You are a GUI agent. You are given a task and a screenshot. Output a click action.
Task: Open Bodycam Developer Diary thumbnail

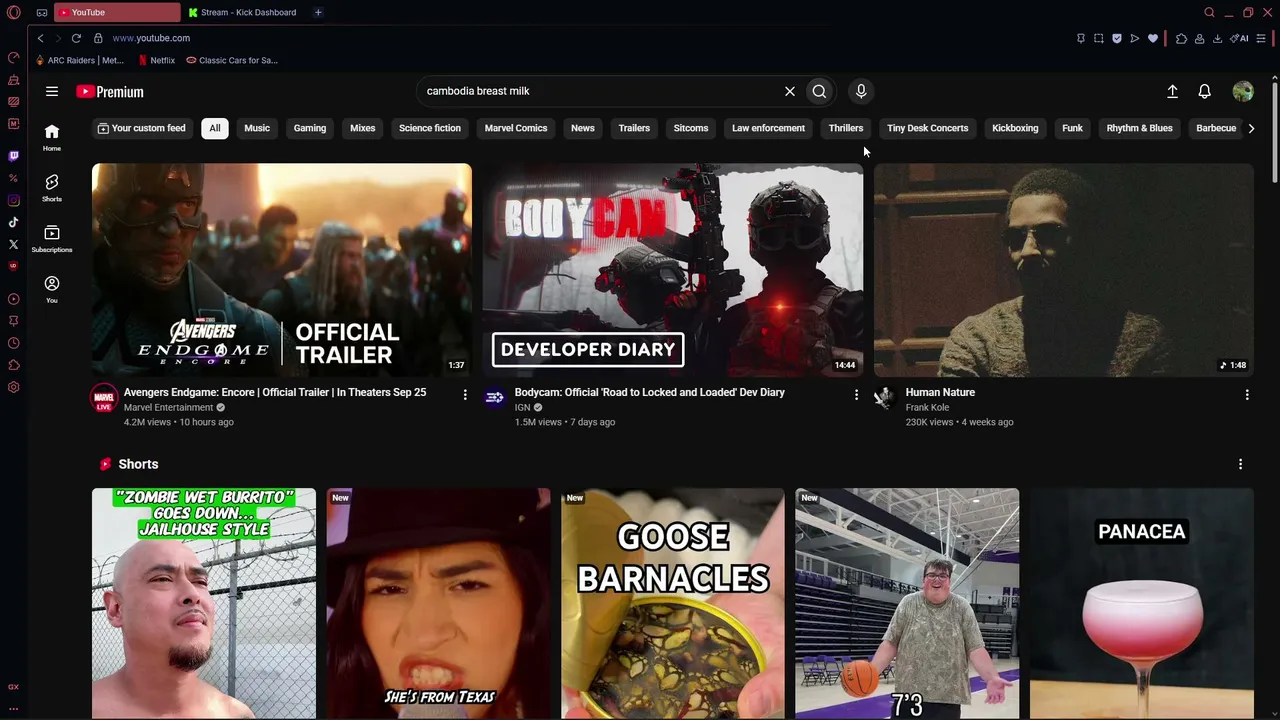673,270
